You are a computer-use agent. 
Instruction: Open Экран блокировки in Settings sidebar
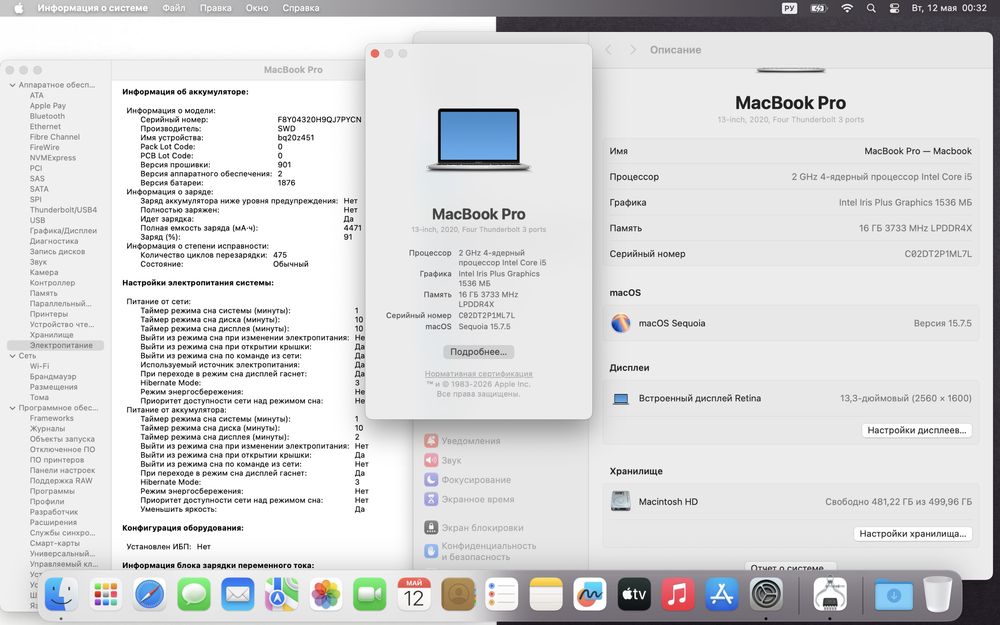click(x=474, y=527)
